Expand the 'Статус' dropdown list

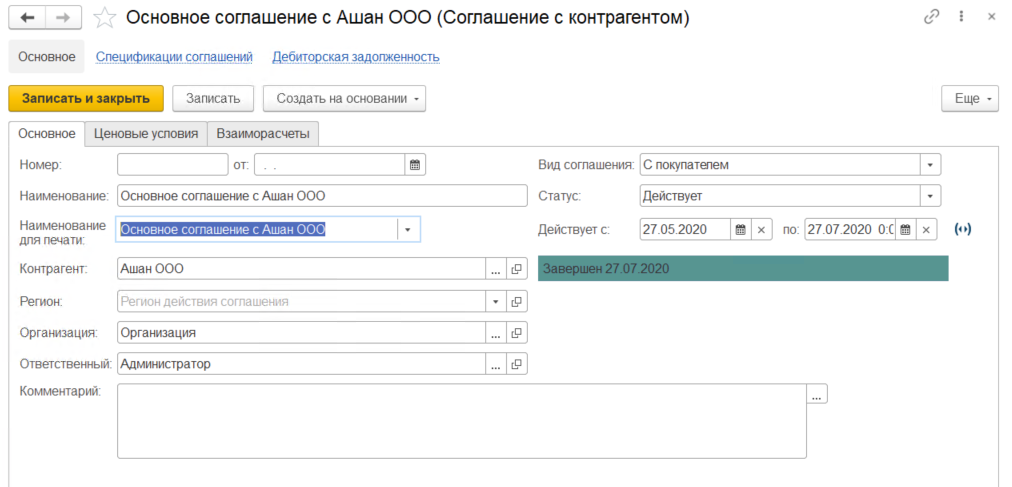pos(930,196)
